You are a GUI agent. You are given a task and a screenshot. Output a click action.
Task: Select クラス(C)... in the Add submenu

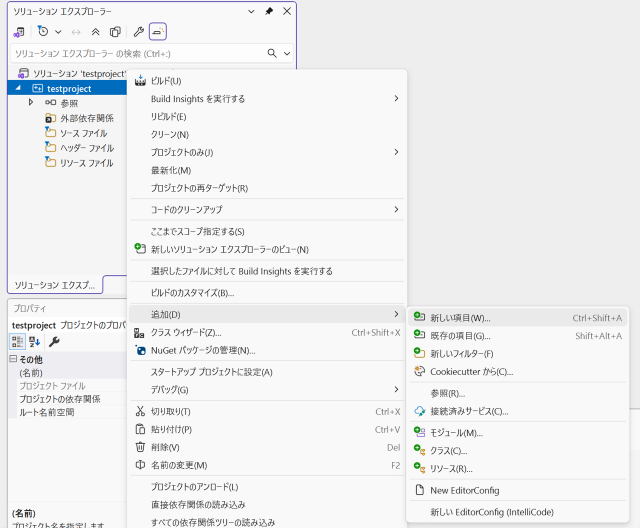(448, 451)
